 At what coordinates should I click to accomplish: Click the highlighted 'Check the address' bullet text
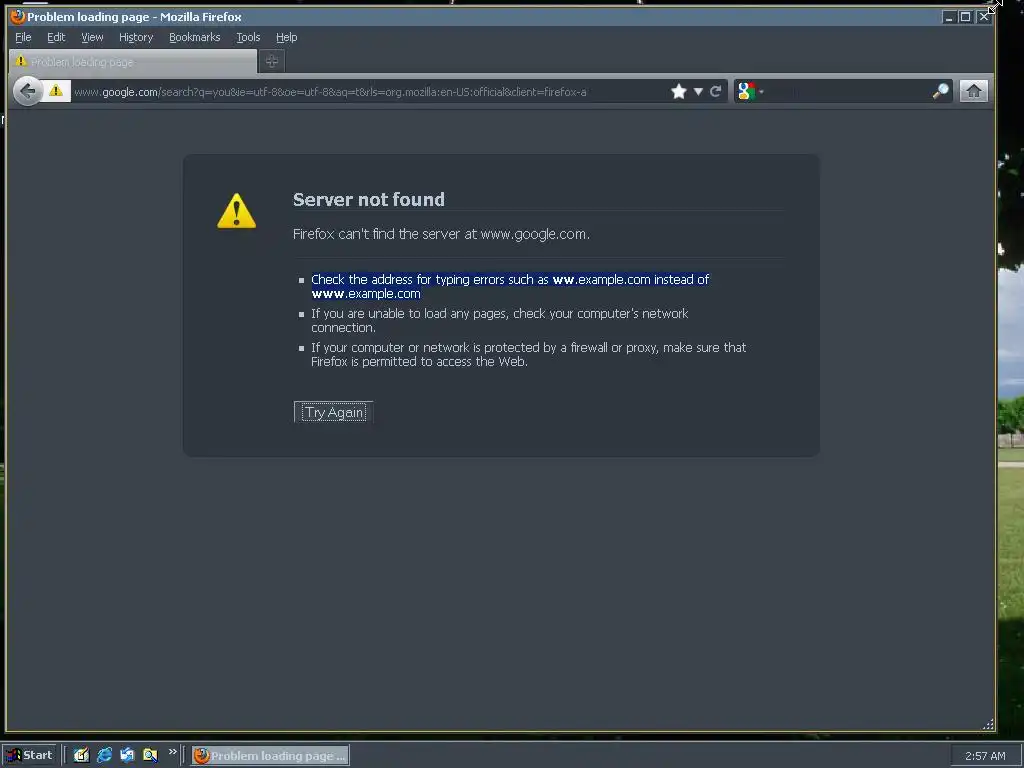pyautogui.click(x=510, y=287)
